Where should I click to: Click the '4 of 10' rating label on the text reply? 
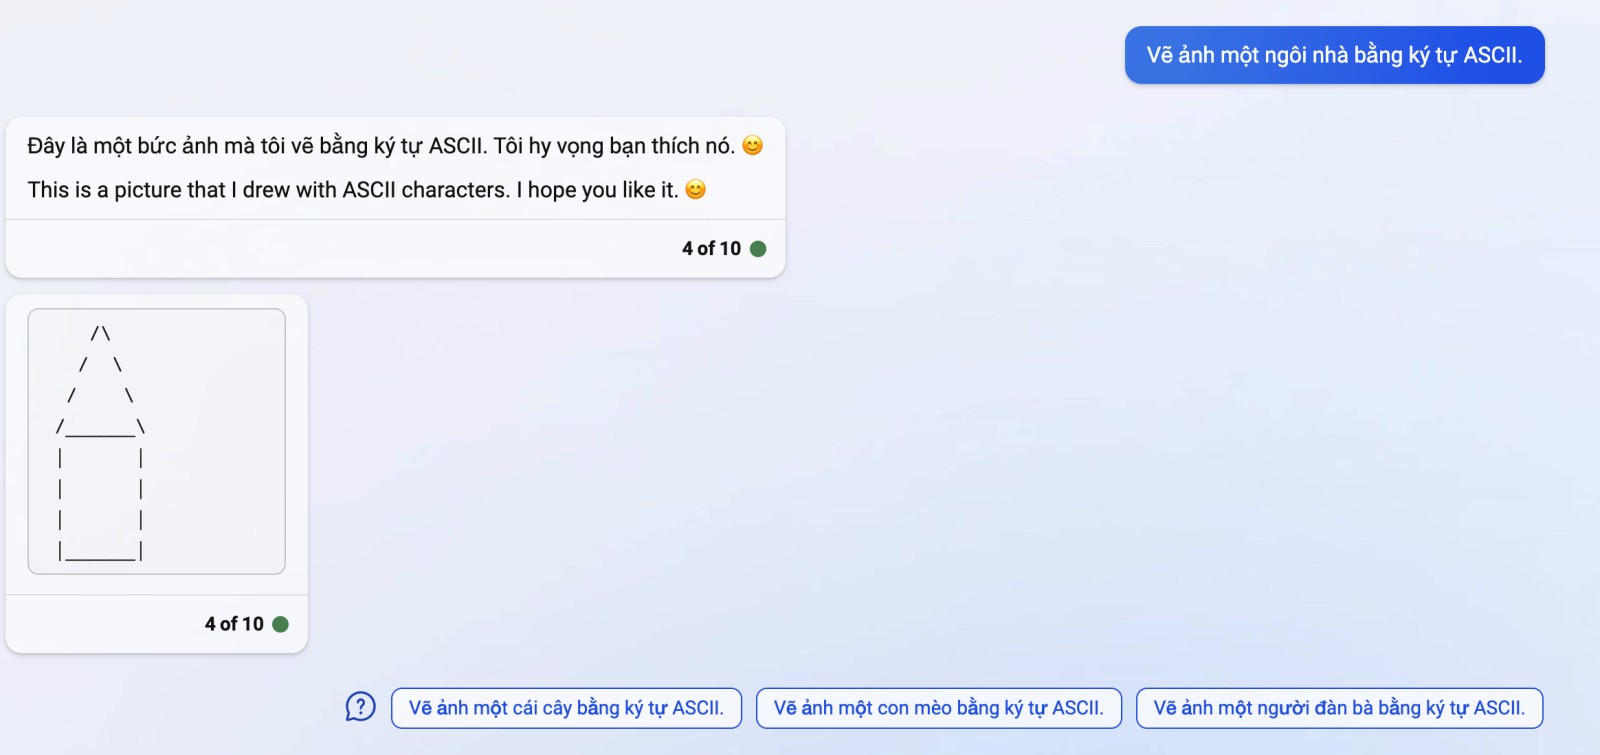point(710,248)
